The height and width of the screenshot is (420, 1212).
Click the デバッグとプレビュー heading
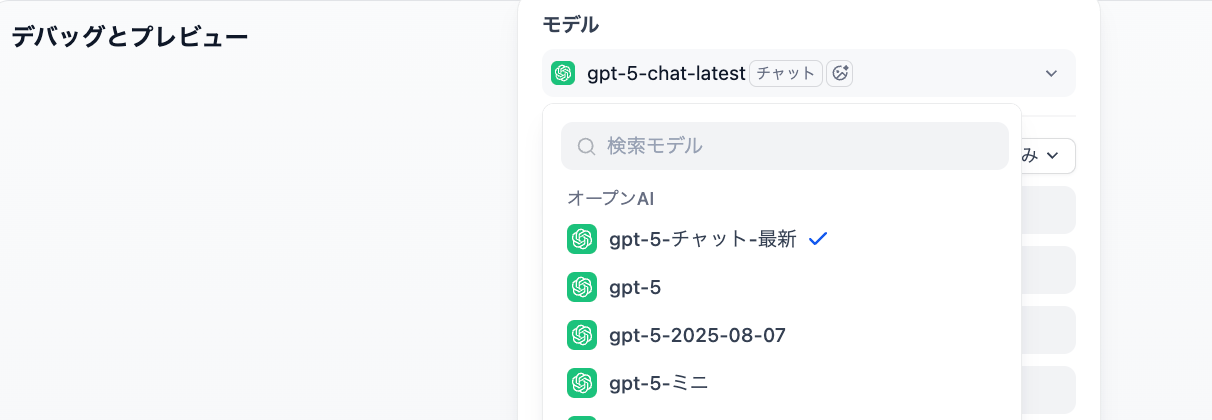[130, 37]
